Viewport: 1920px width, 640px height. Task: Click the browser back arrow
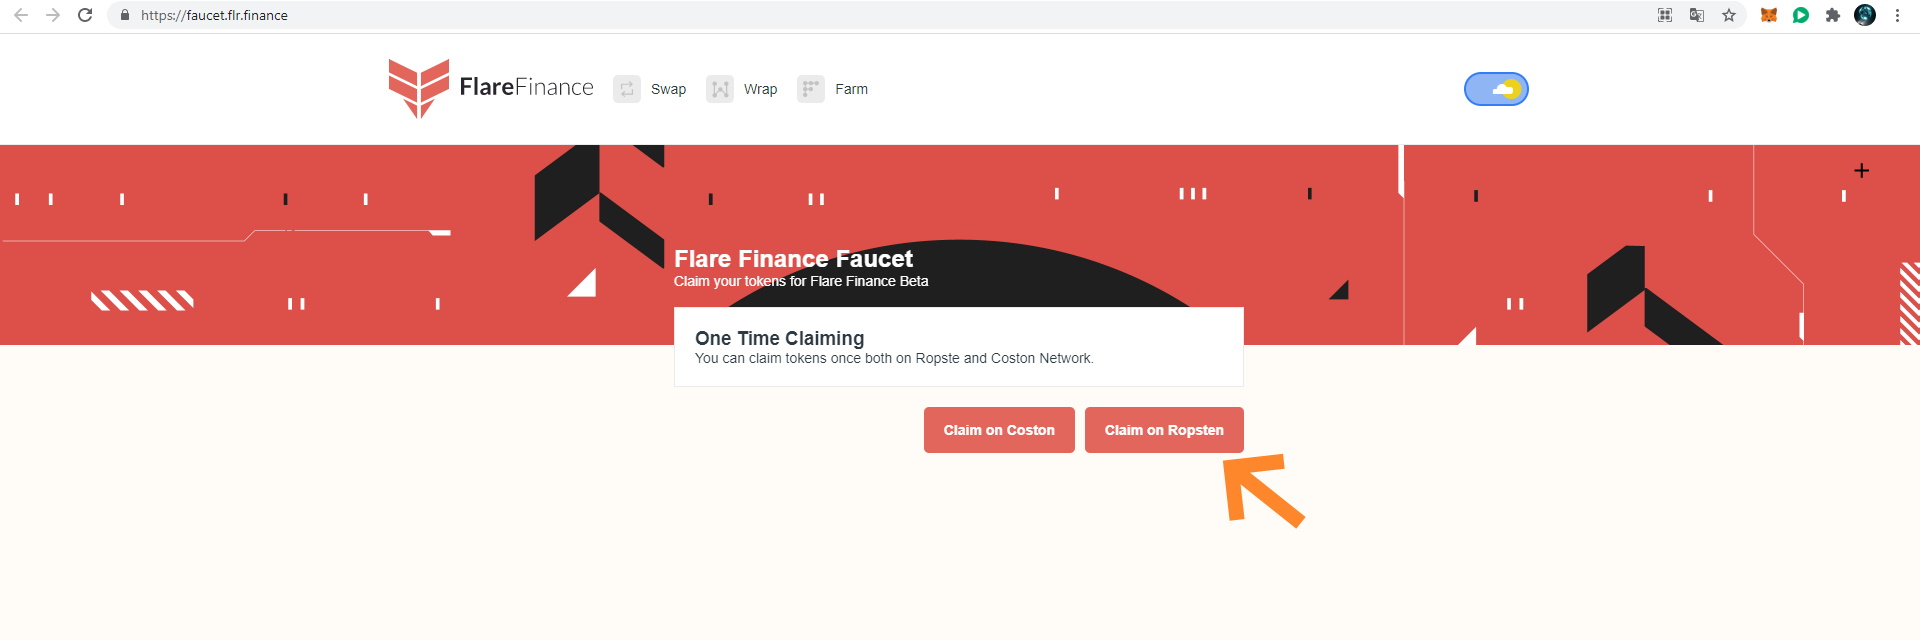pos(21,15)
